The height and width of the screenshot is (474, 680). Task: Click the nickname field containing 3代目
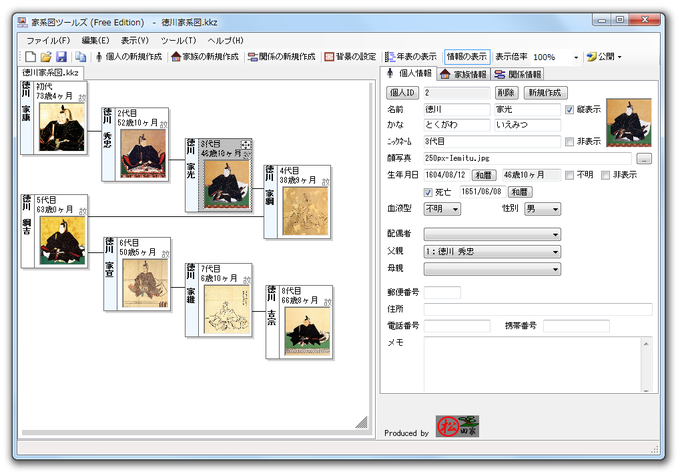click(x=492, y=141)
